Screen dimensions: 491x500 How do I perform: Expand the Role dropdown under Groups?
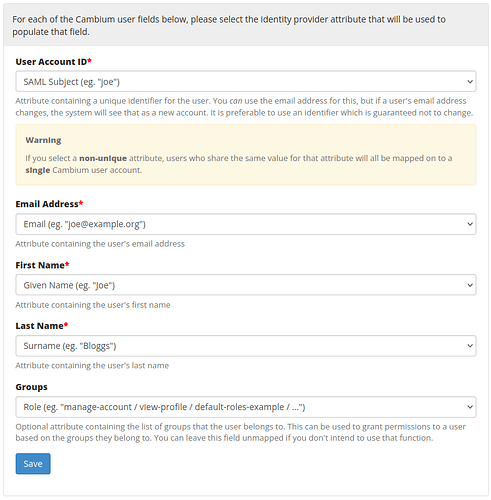coord(246,407)
